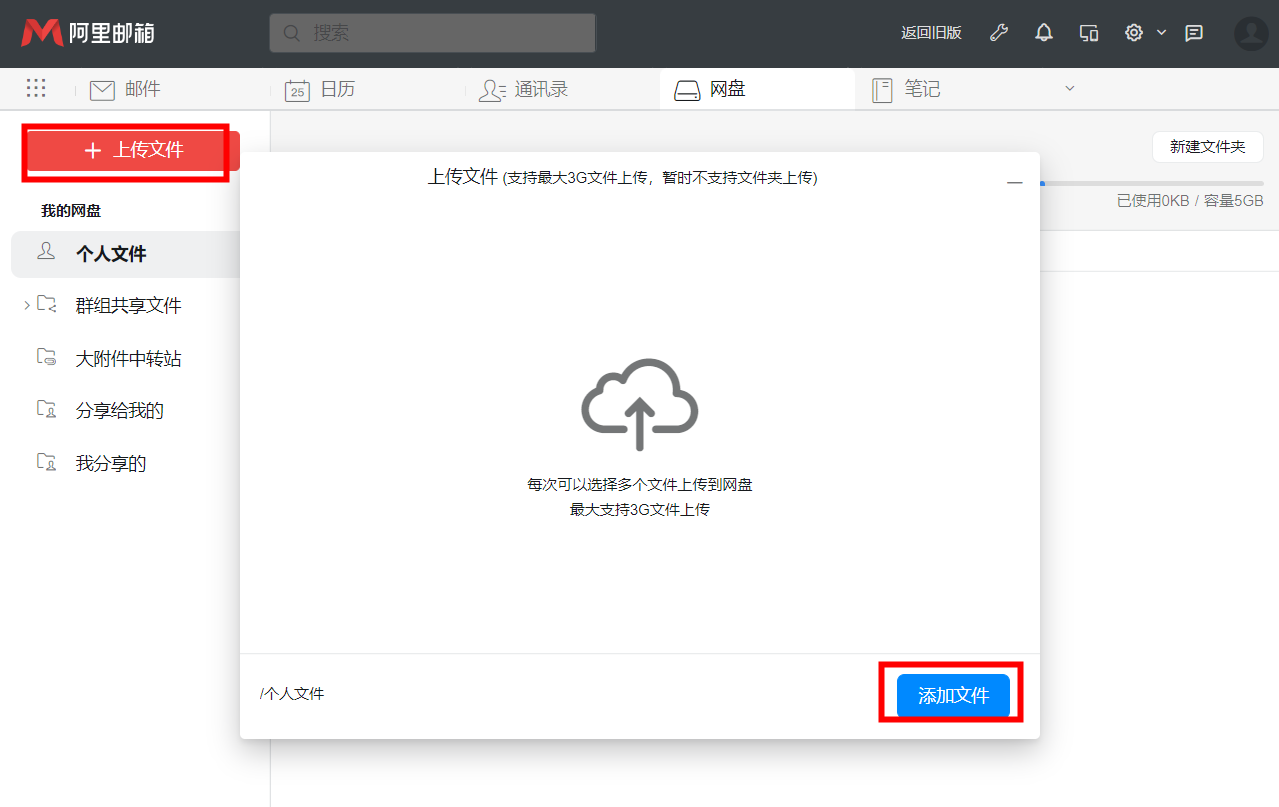Click the 邮件 envelope icon
Image resolution: width=1279 pixels, height=807 pixels.
tap(102, 90)
